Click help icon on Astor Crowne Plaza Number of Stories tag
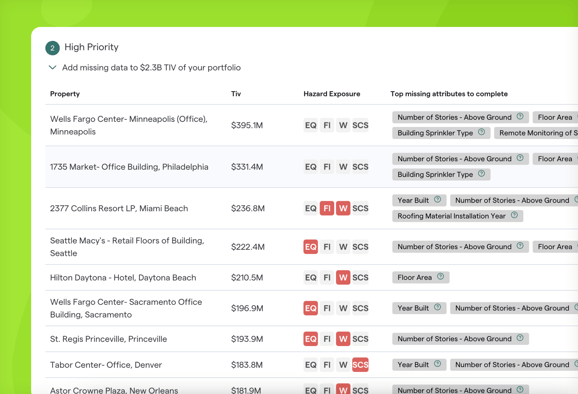Image resolution: width=578 pixels, height=394 pixels. [x=520, y=389]
